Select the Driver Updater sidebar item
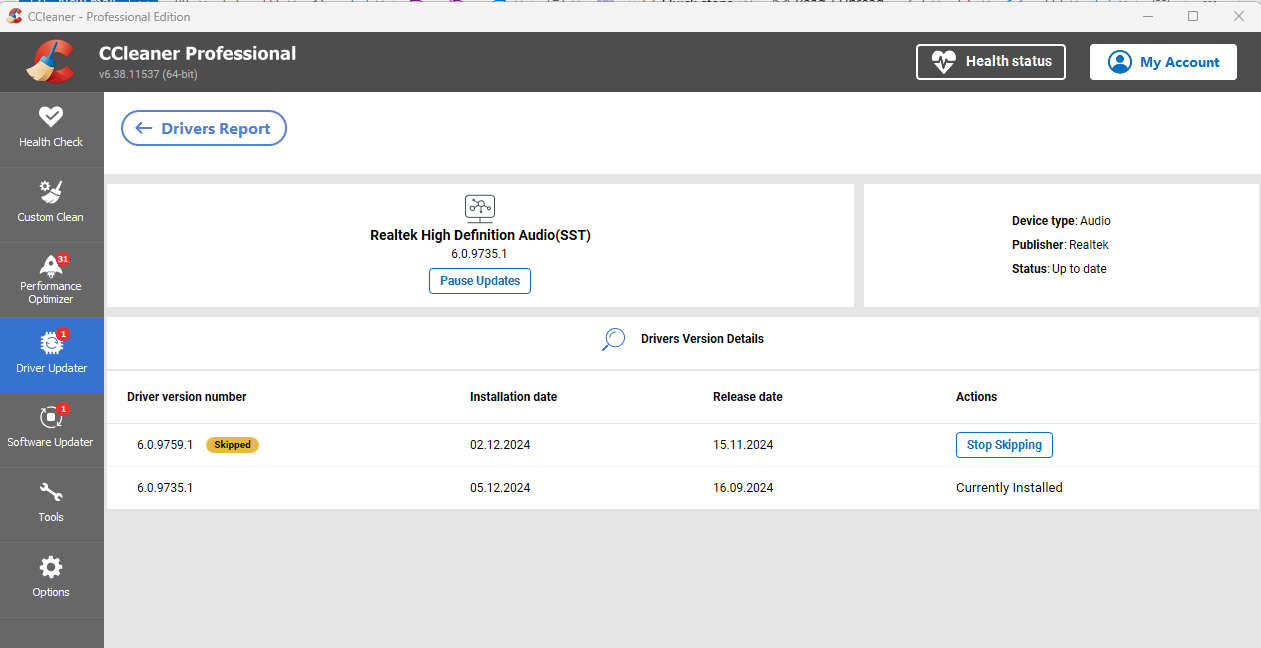This screenshot has height=648, width=1261. pyautogui.click(x=51, y=355)
